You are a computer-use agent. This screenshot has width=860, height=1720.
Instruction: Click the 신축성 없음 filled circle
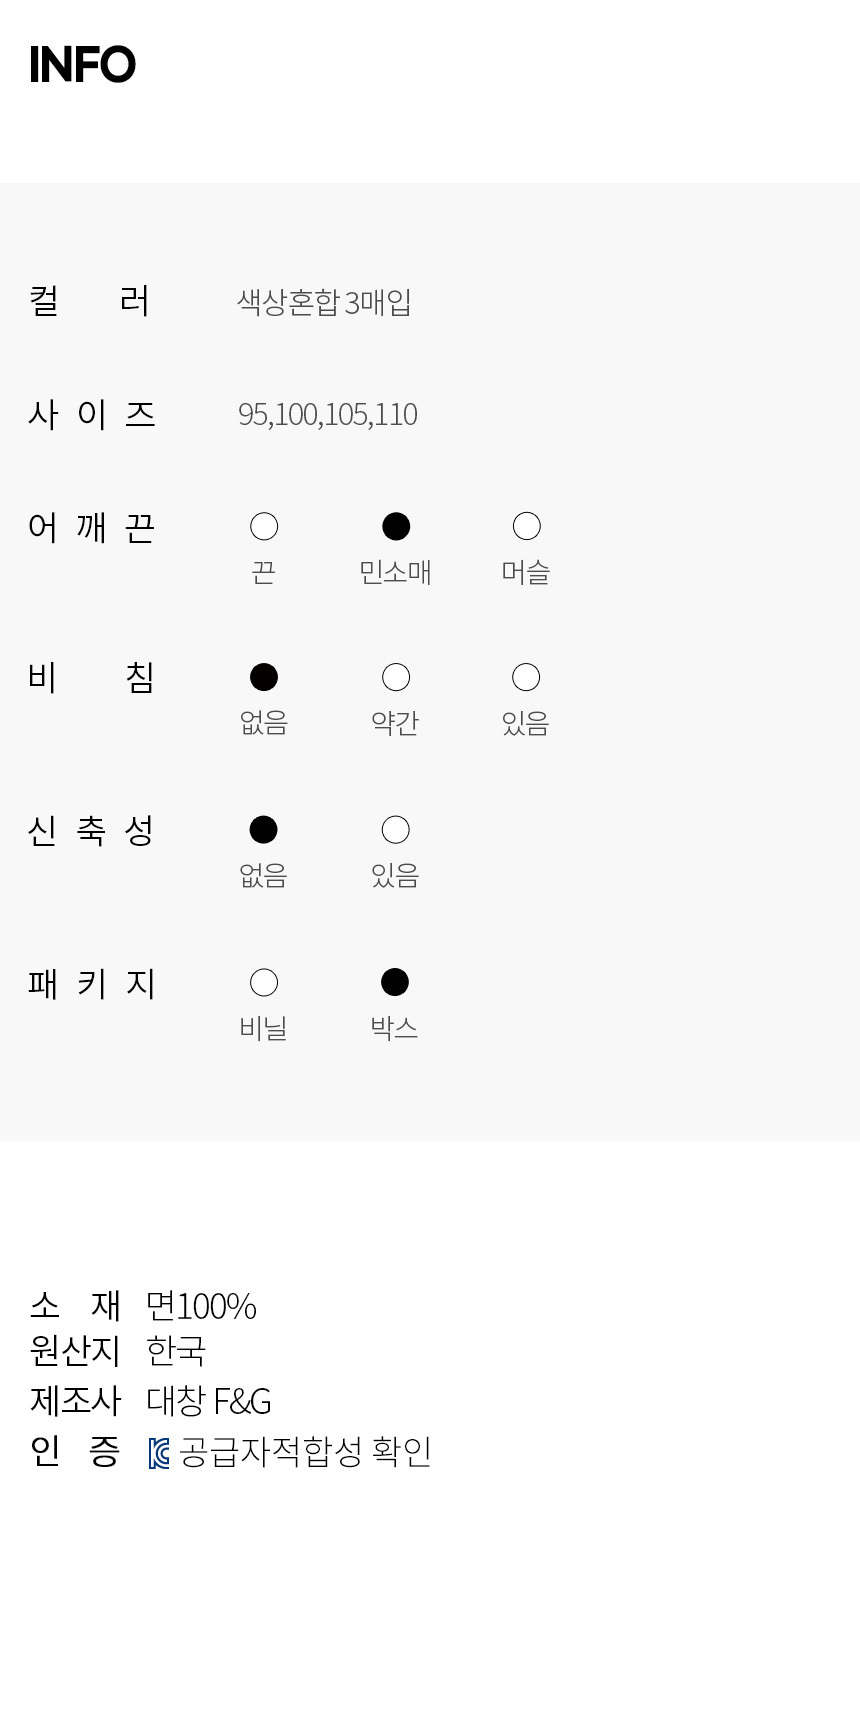[x=264, y=830]
